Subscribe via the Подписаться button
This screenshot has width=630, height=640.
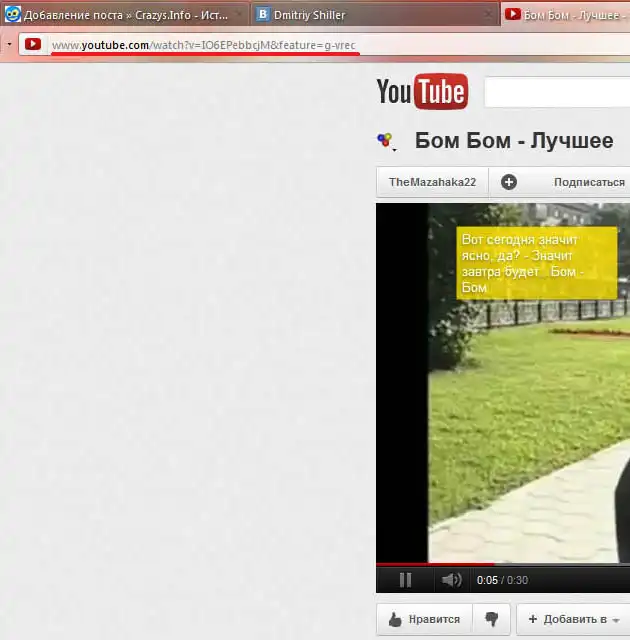pos(588,182)
